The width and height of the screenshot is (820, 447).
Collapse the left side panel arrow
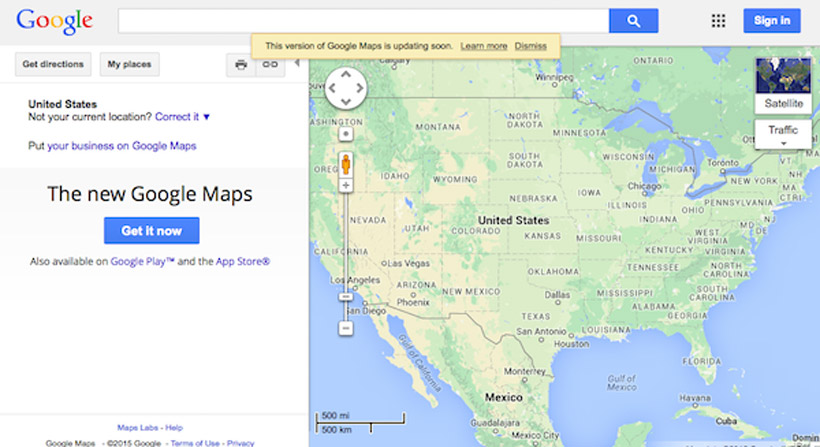[x=296, y=65]
